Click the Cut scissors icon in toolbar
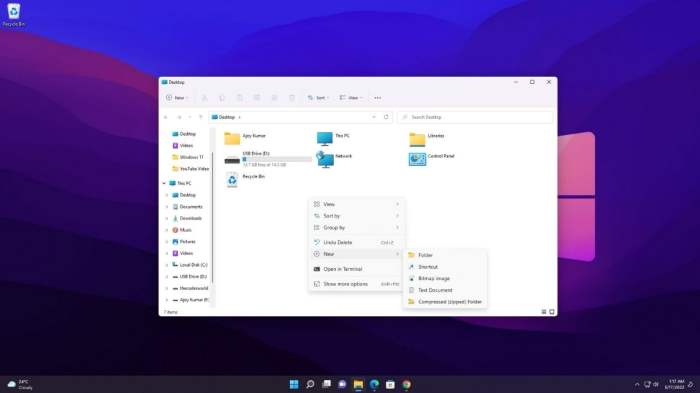 (204, 98)
